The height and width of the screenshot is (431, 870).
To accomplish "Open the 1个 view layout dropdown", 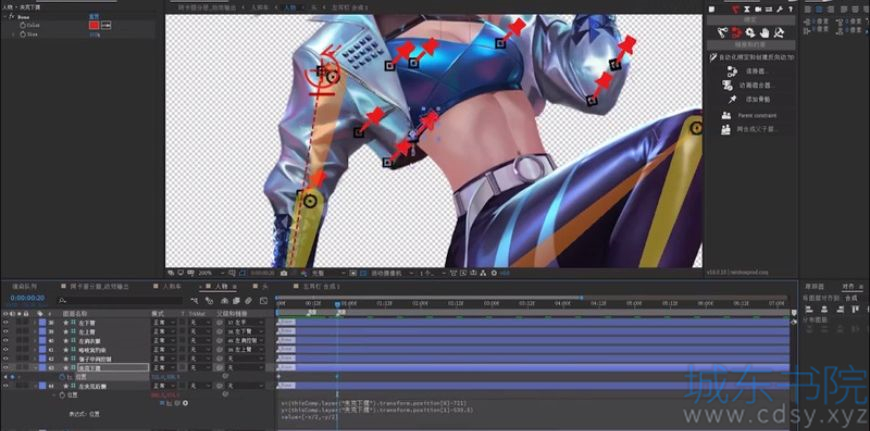I will pyautogui.click(x=433, y=273).
